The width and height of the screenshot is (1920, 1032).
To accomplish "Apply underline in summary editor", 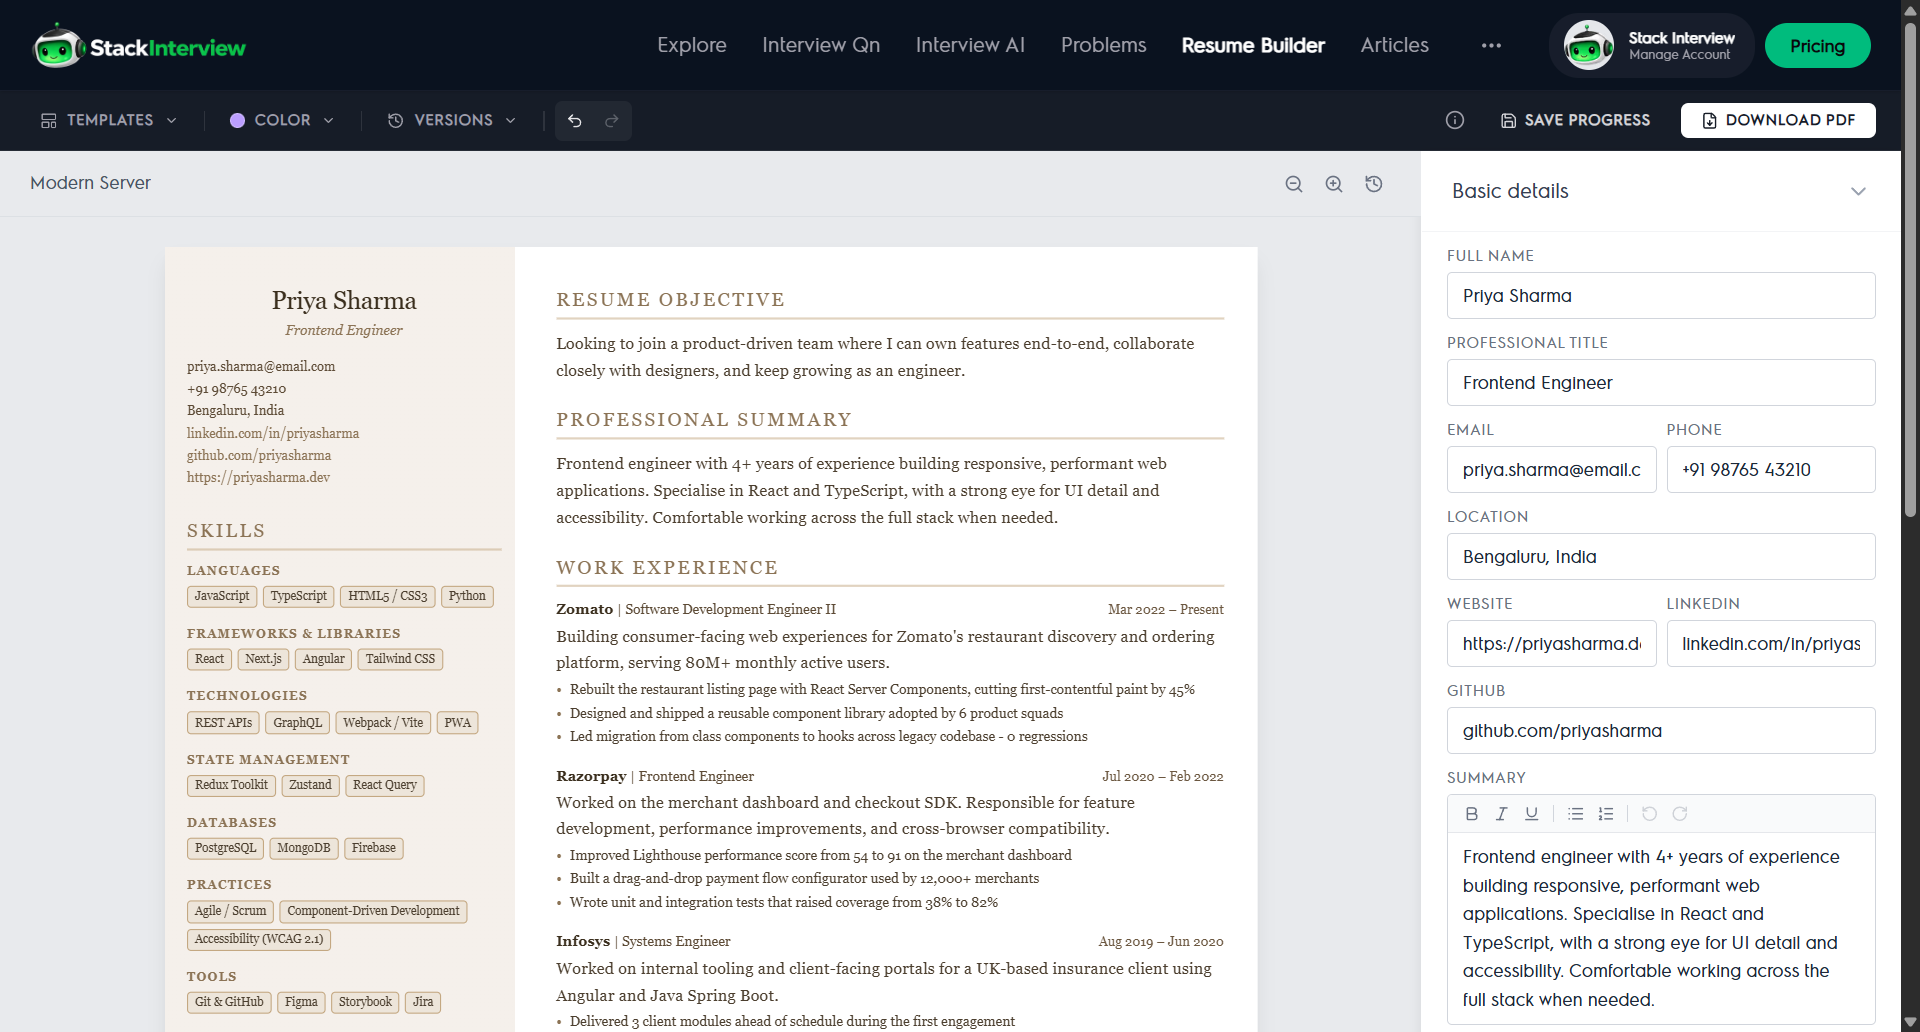I will pos(1531,814).
